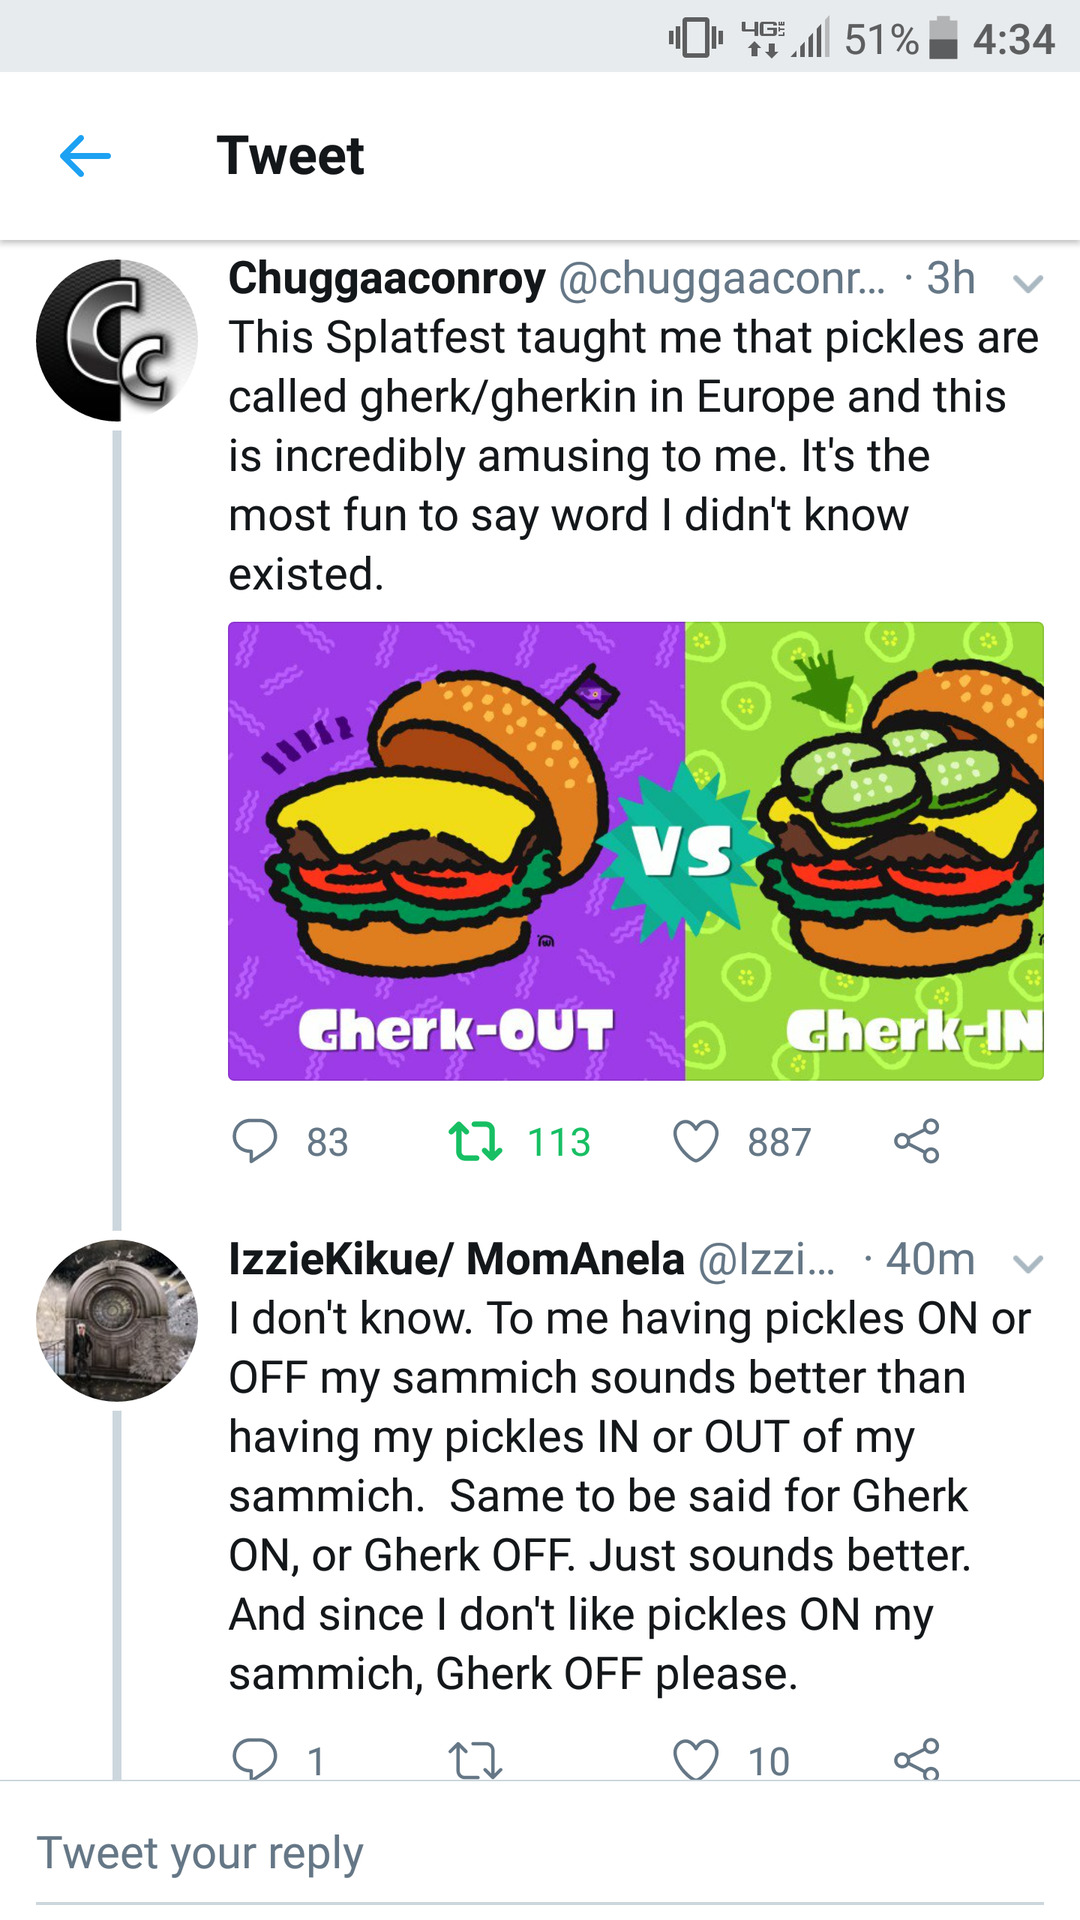Screen dimensions: 1080x1920
Task: Share Chuggaaconroy's Splatfest tweet
Action: click(x=917, y=1141)
